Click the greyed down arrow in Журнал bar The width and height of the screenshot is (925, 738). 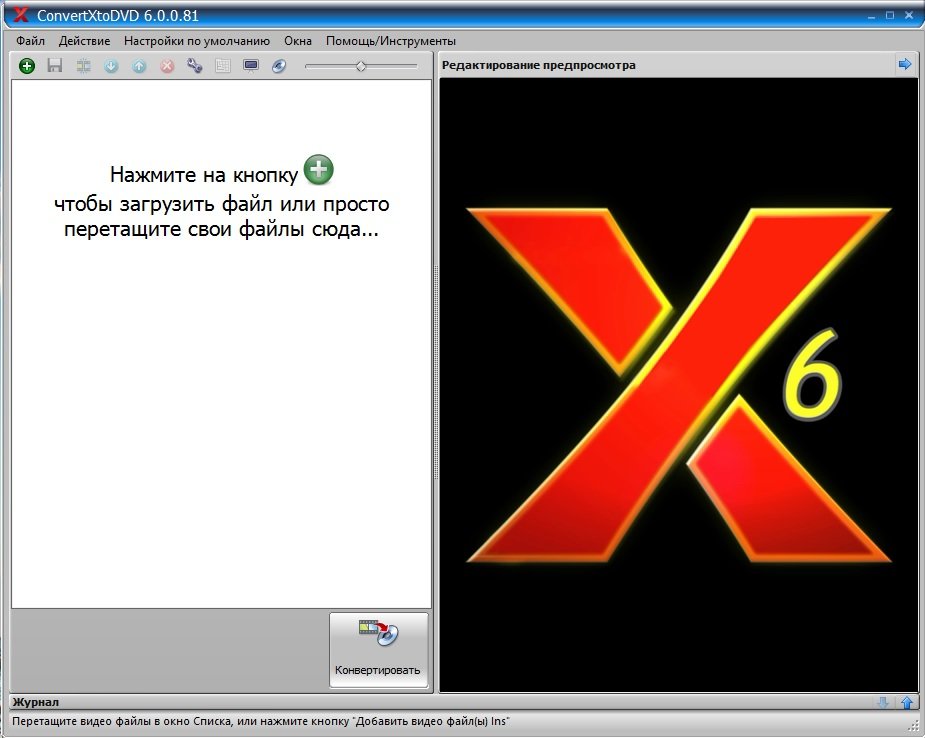883,702
